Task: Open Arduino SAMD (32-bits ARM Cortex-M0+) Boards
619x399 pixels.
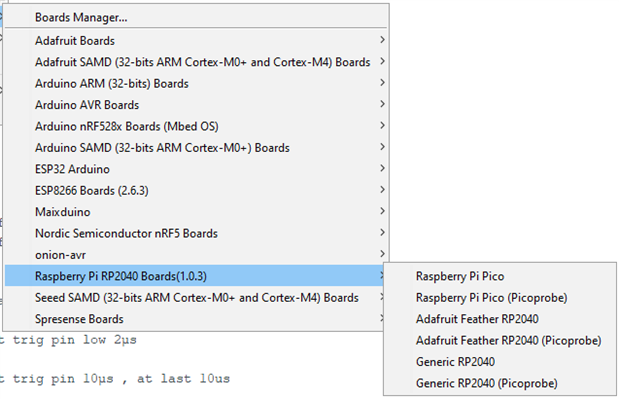Action: tap(196, 148)
